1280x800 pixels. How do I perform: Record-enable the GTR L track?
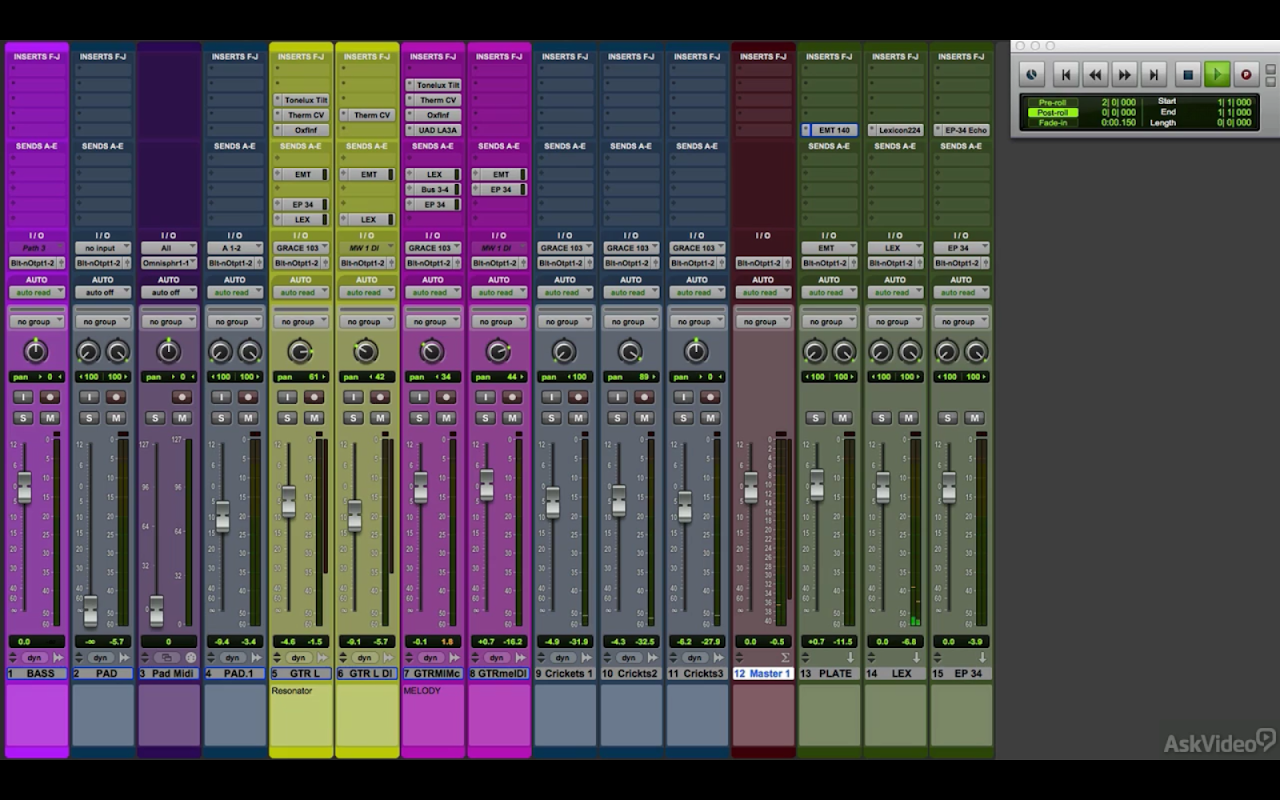pyautogui.click(x=314, y=397)
